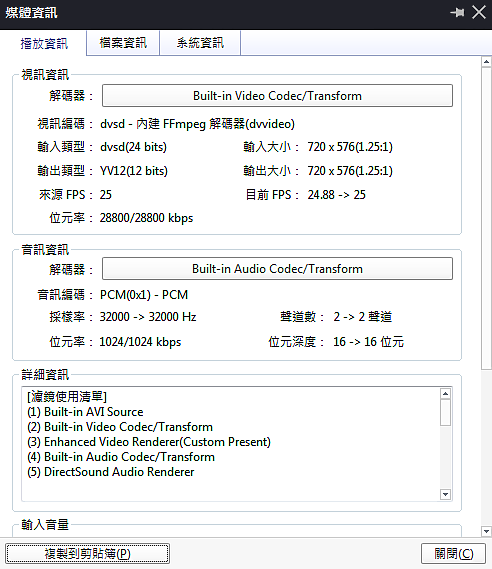Click Built-in Audio Codec/Transform button
Image resolution: width=492 pixels, height=569 pixels.
click(x=277, y=269)
